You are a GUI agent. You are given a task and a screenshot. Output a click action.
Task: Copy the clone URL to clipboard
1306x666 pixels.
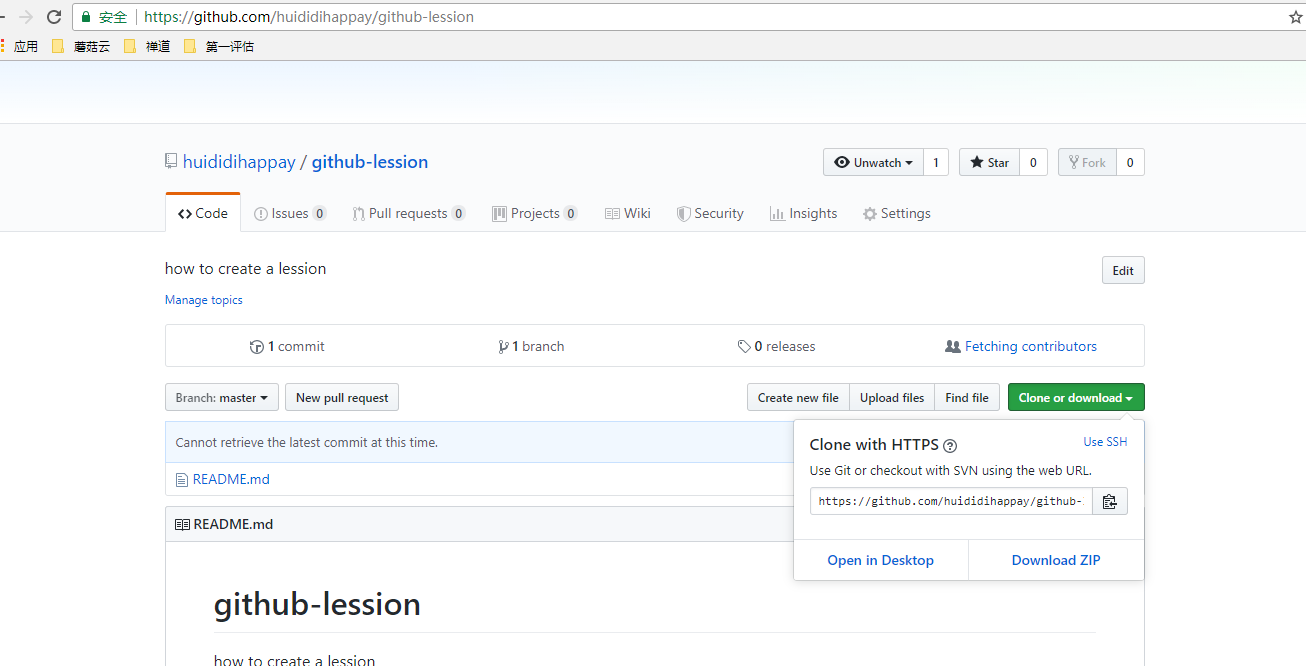(x=1109, y=502)
